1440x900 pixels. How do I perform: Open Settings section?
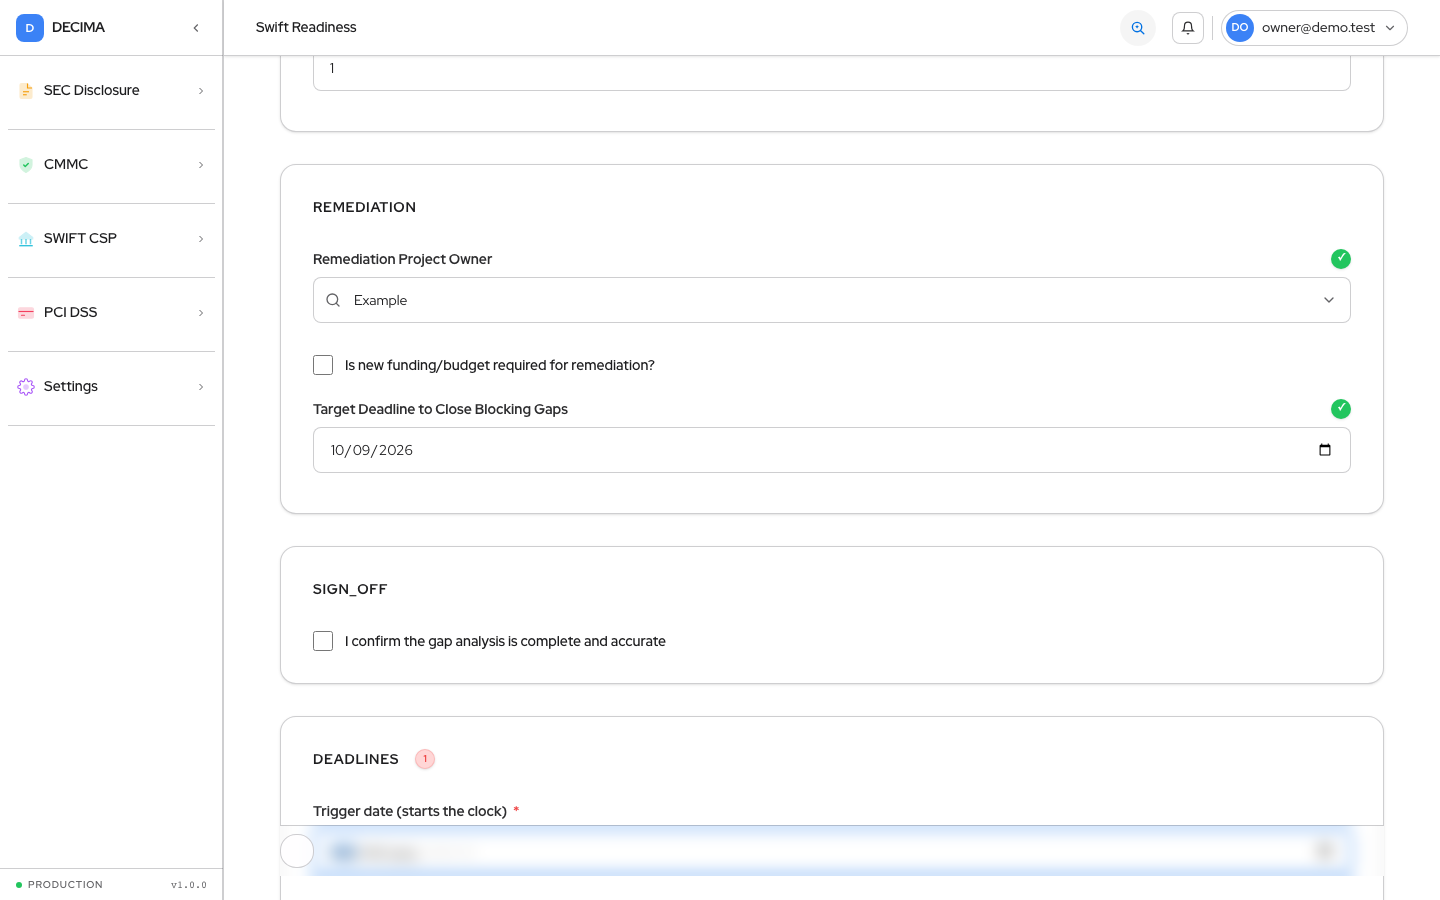point(111,387)
